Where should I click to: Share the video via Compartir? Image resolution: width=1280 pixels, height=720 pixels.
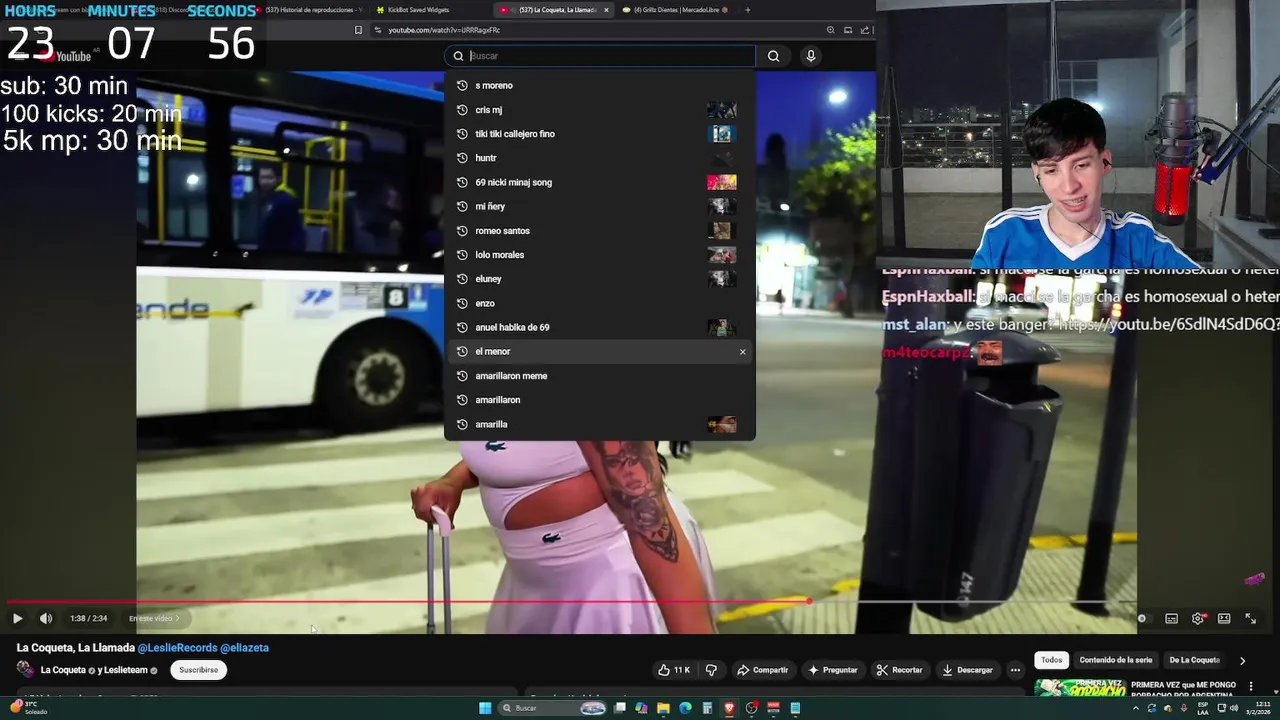(762, 670)
